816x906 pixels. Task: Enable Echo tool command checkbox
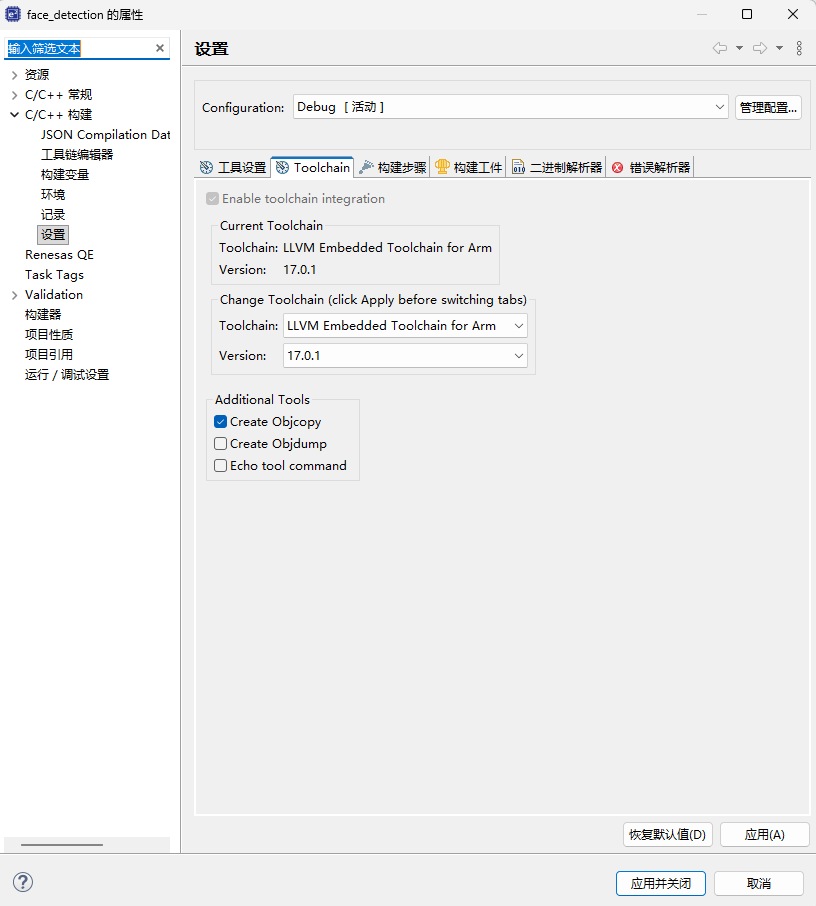[x=220, y=466]
